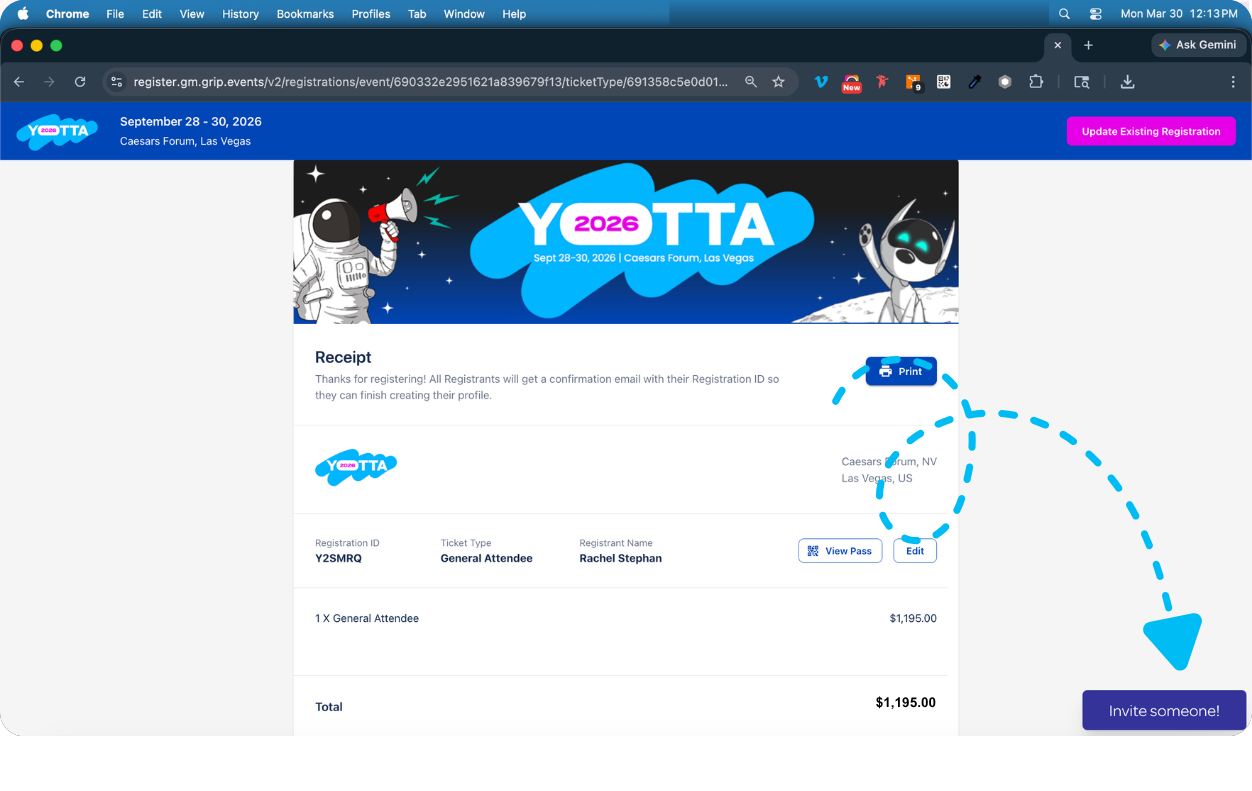Open the Chrome downloads tray
This screenshot has height=791, width=1252.
pyautogui.click(x=1128, y=82)
